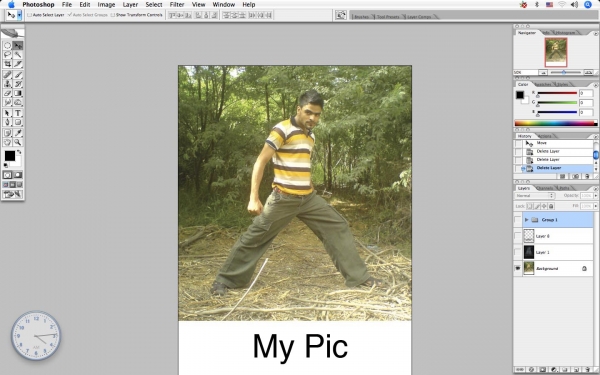
Task: Hide the Background layer via eye icon
Action: point(517,269)
